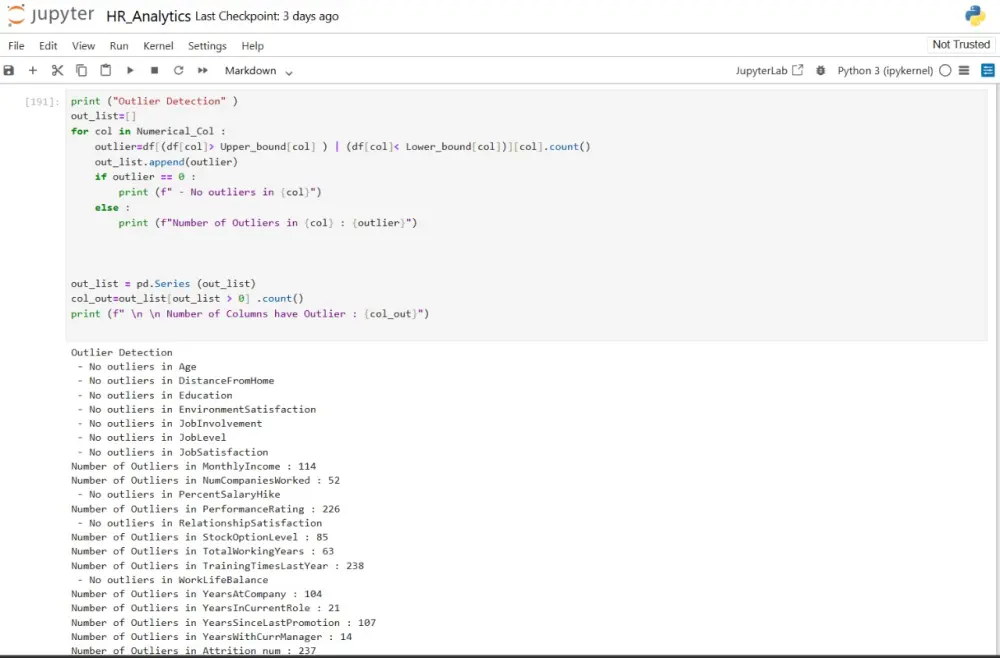The image size is (1000, 658).
Task: Click the kernel busy status circle
Action: click(x=945, y=70)
